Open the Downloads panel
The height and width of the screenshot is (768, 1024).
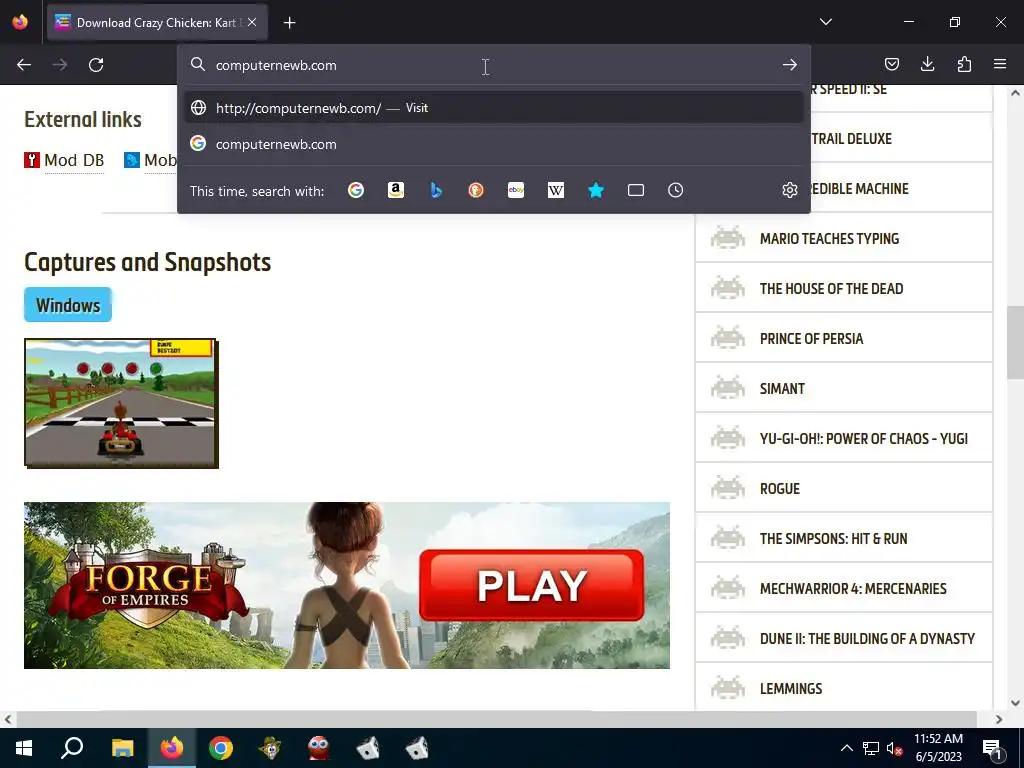(x=927, y=64)
